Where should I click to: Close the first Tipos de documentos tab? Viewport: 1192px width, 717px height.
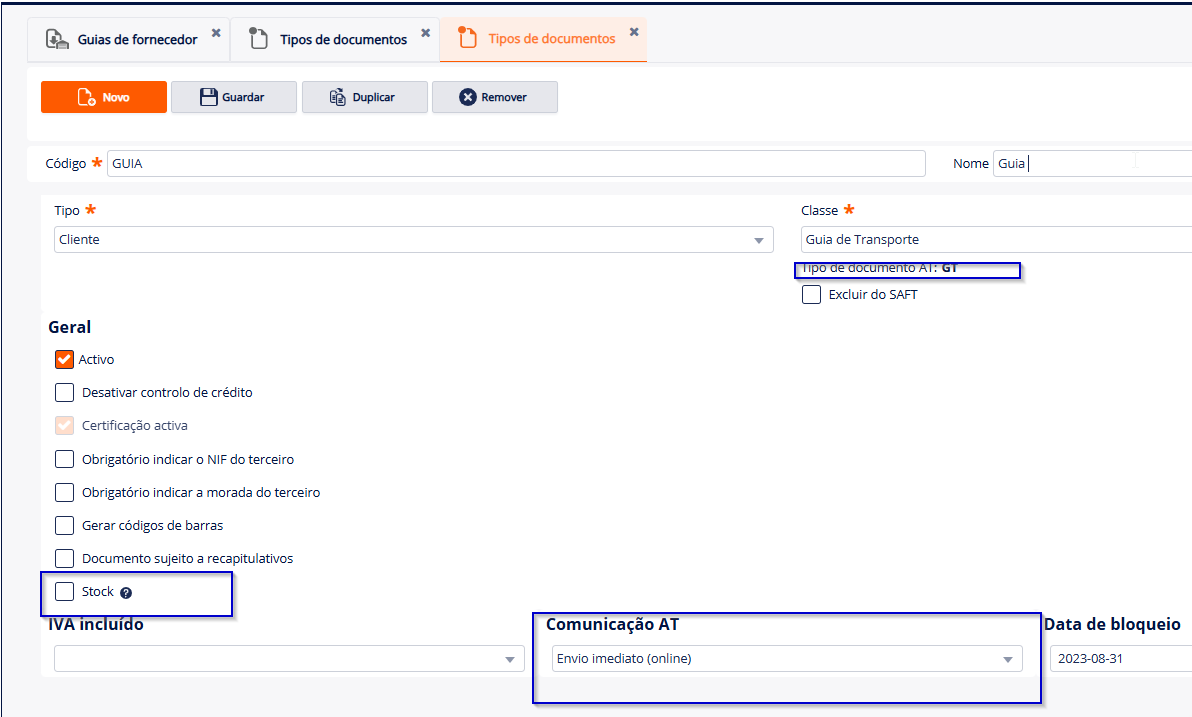[x=425, y=33]
